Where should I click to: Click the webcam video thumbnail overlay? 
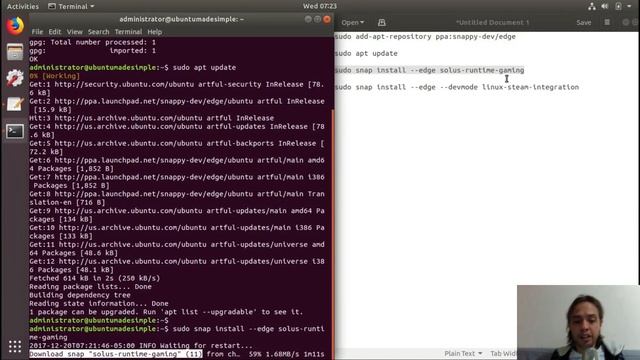[578, 322]
